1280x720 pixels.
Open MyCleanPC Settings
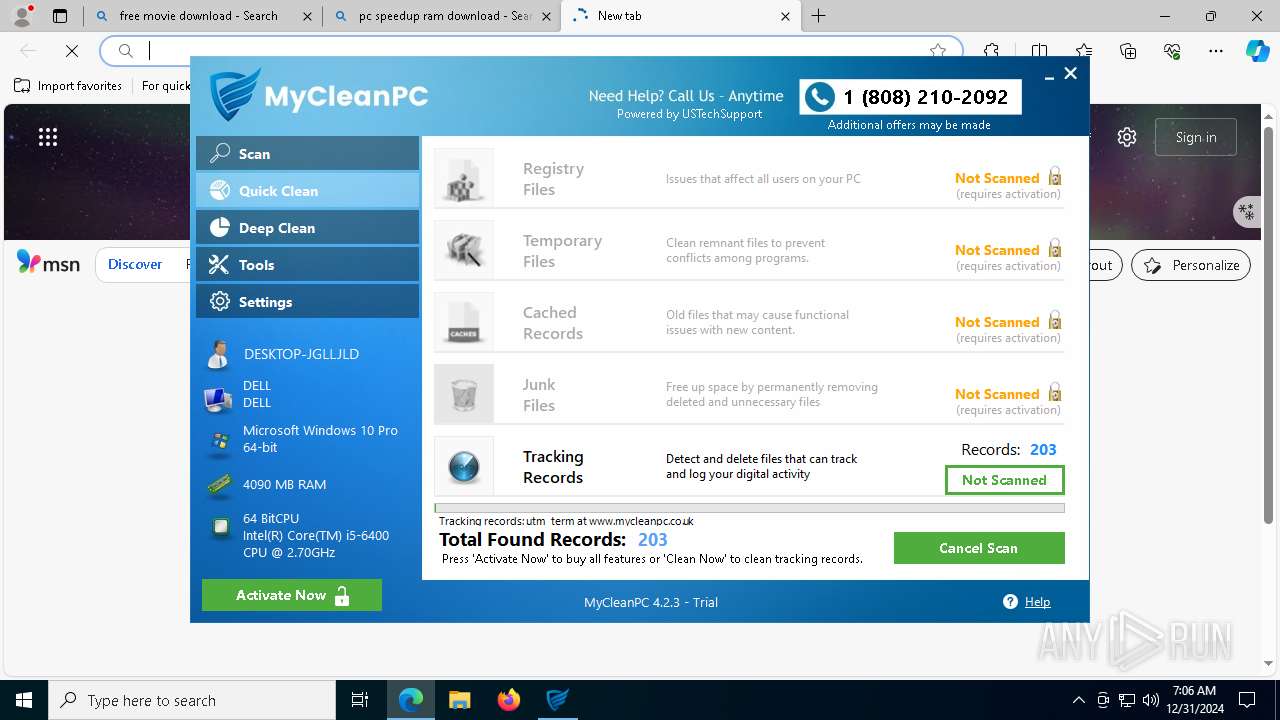coord(308,301)
